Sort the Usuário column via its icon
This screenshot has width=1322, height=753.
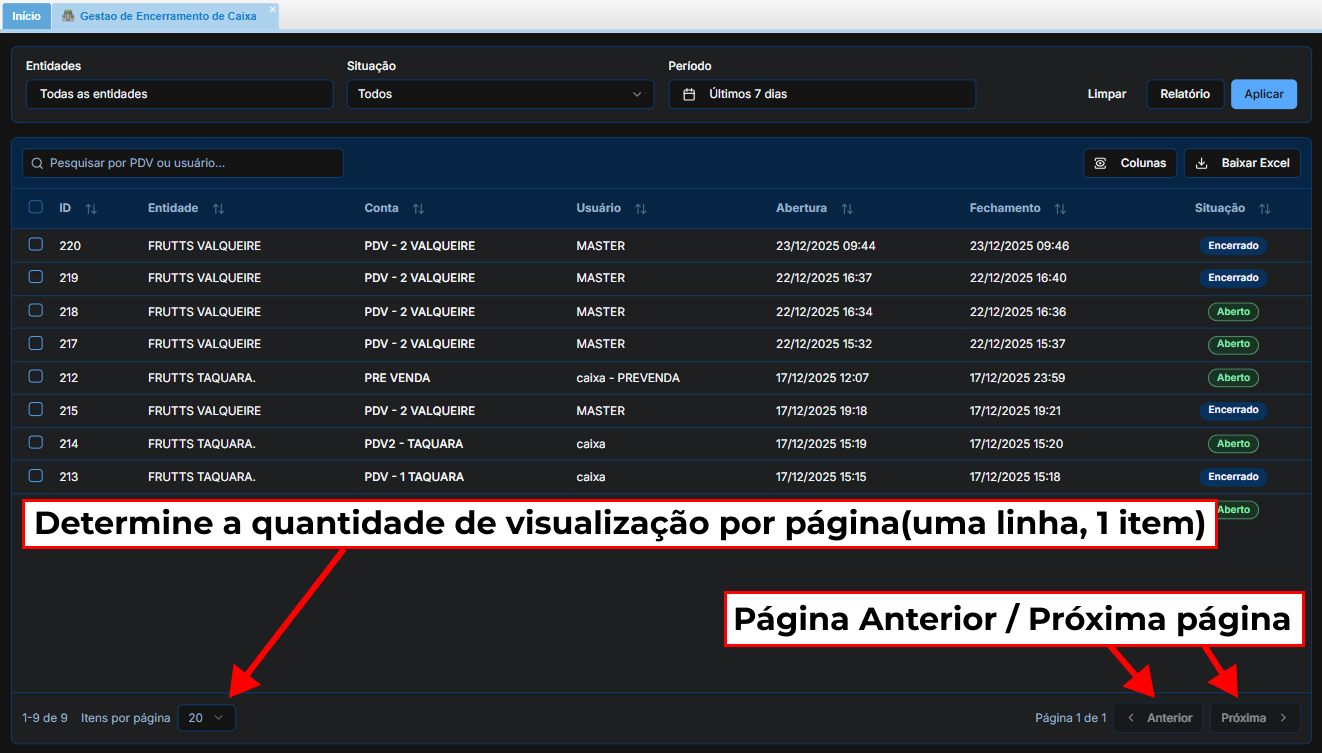click(640, 209)
